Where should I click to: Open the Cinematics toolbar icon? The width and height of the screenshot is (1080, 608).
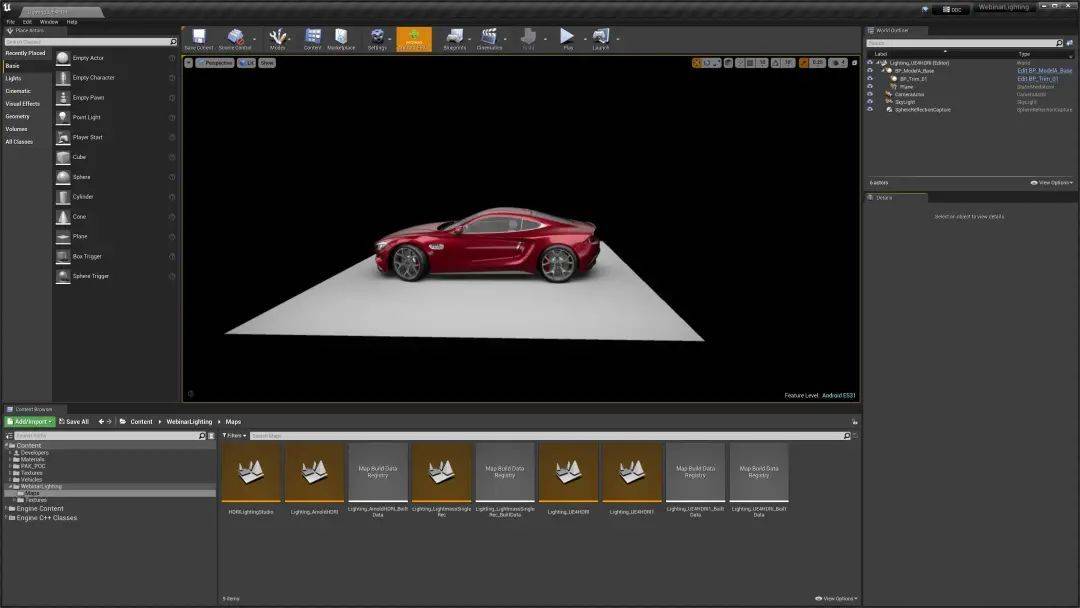[489, 39]
